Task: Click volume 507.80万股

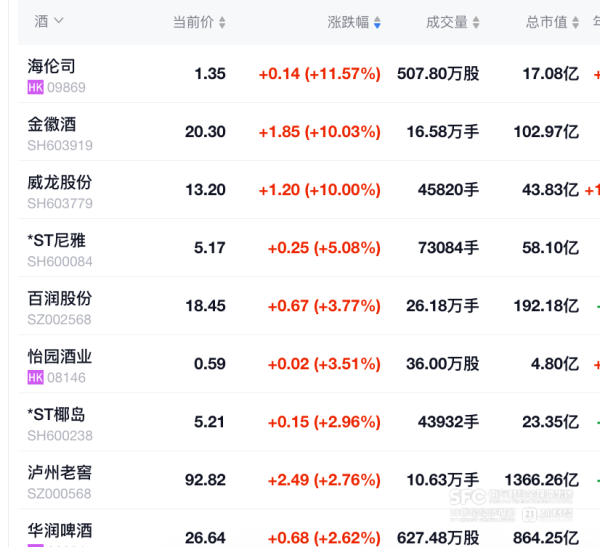Action: click(438, 74)
